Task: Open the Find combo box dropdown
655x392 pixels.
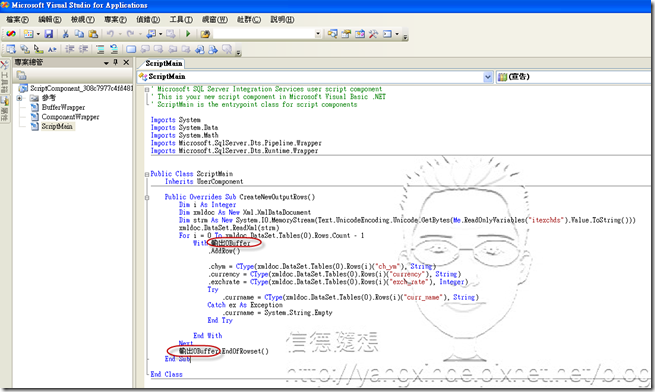Action: point(318,34)
